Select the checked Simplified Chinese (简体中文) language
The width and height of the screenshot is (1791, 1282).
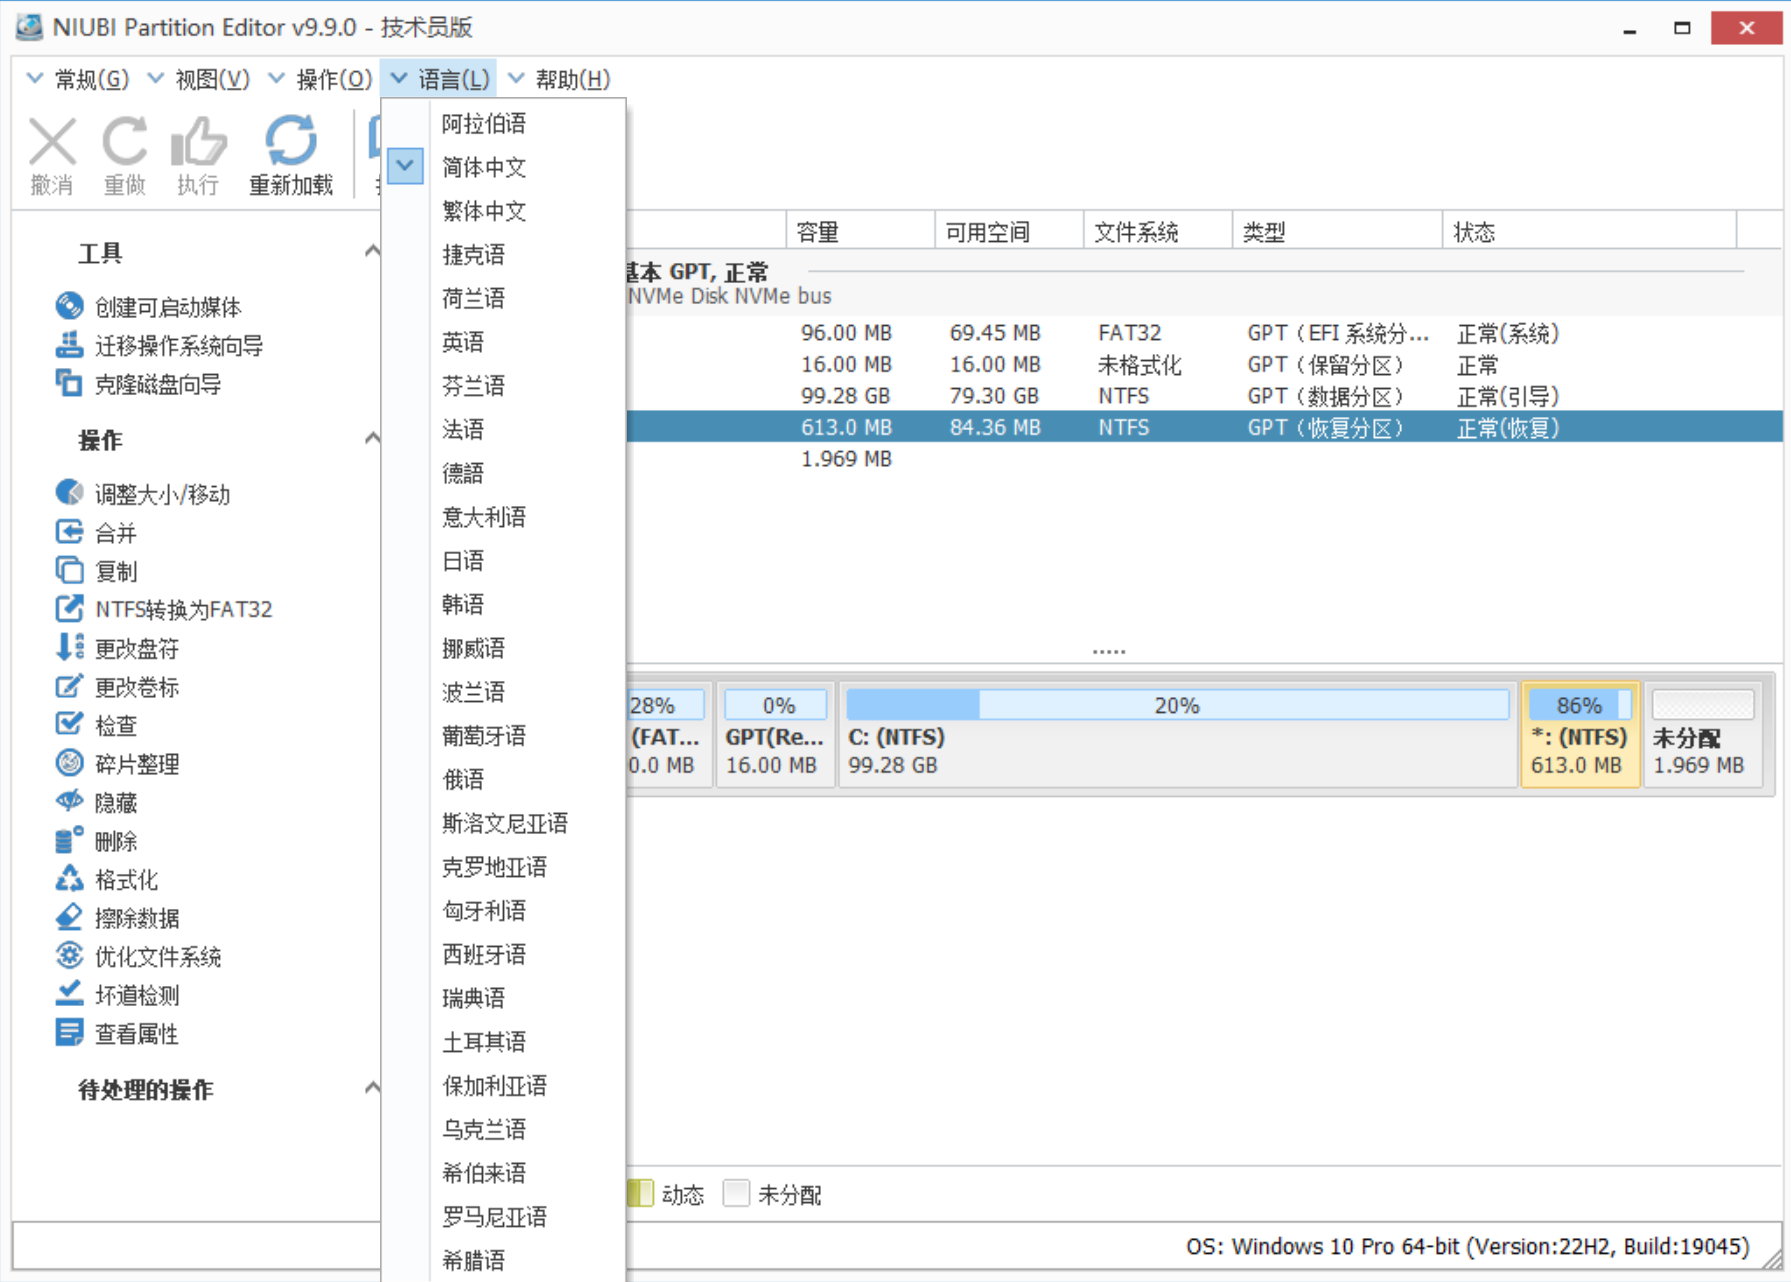(484, 167)
